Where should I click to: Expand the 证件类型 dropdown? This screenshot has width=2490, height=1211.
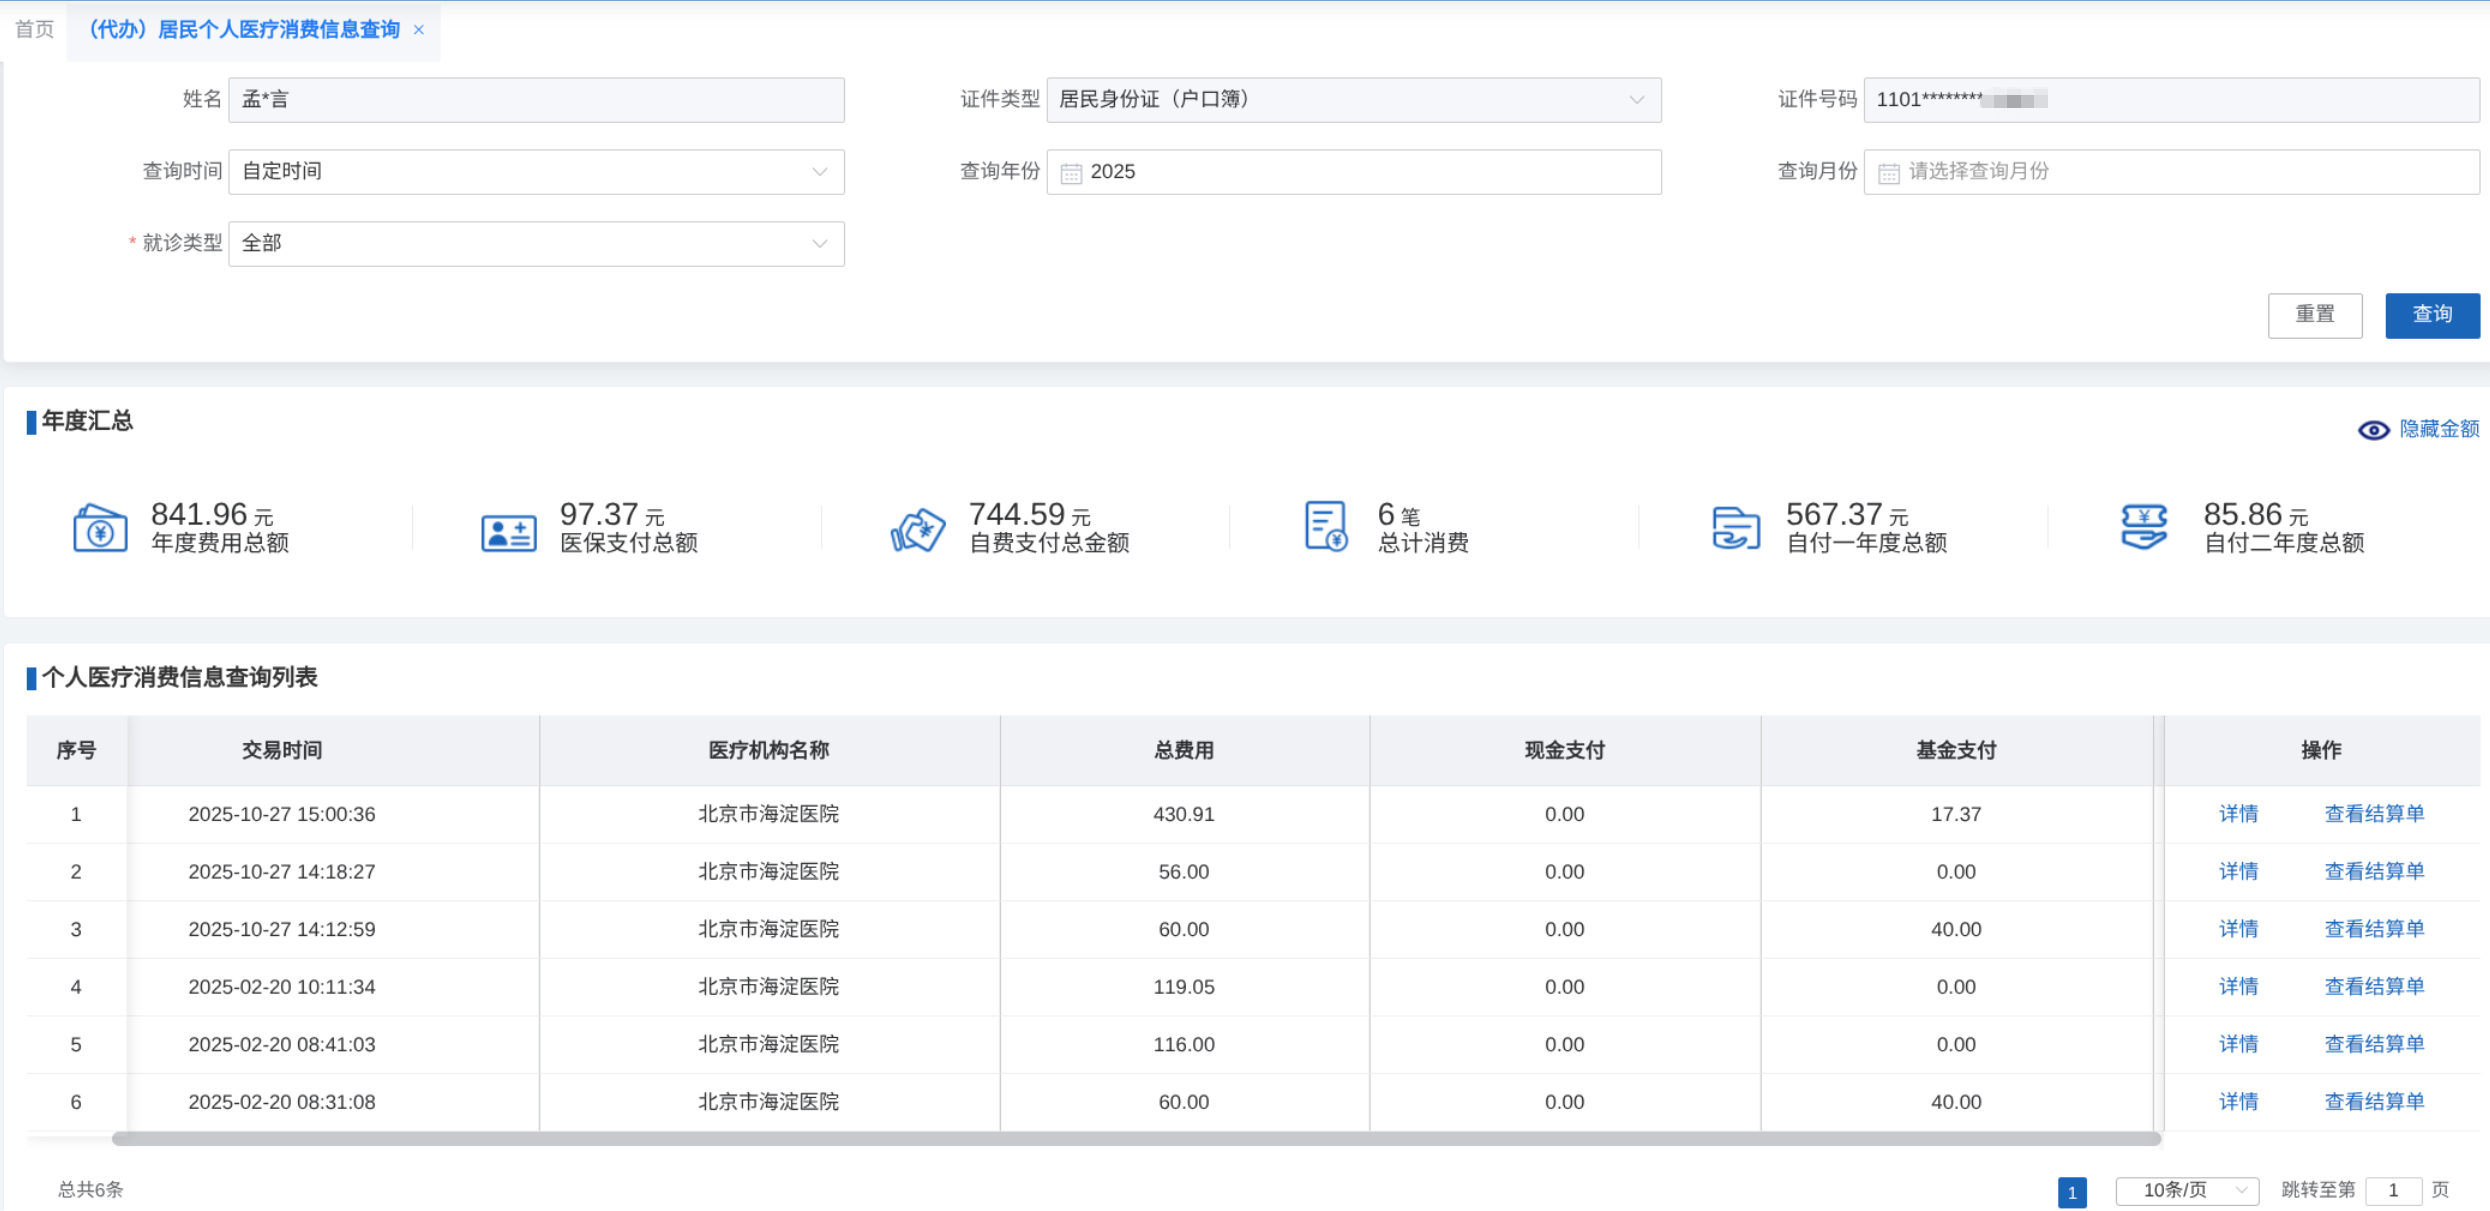point(1636,100)
